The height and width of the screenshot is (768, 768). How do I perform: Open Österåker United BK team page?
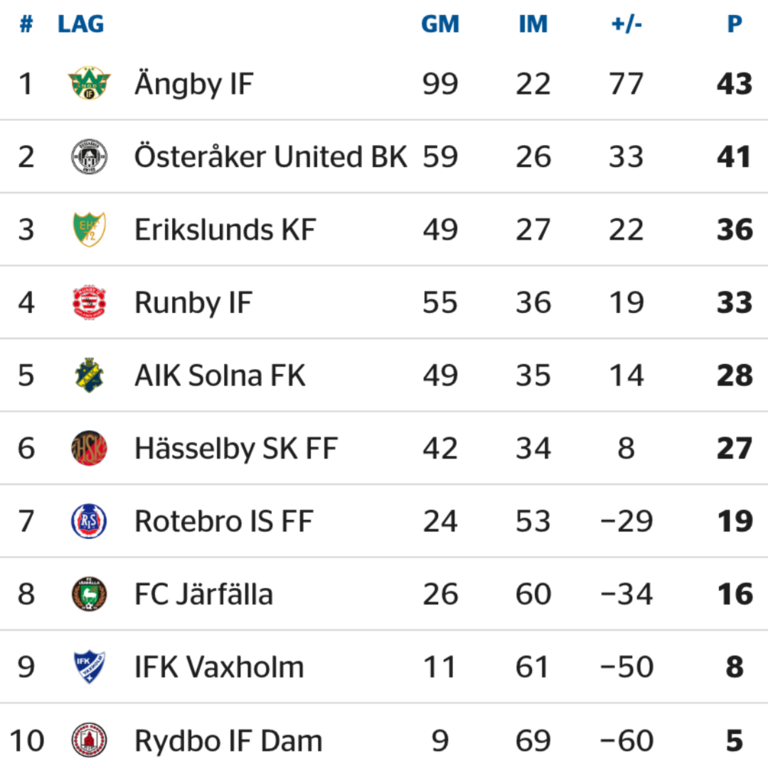pyautogui.click(x=271, y=157)
